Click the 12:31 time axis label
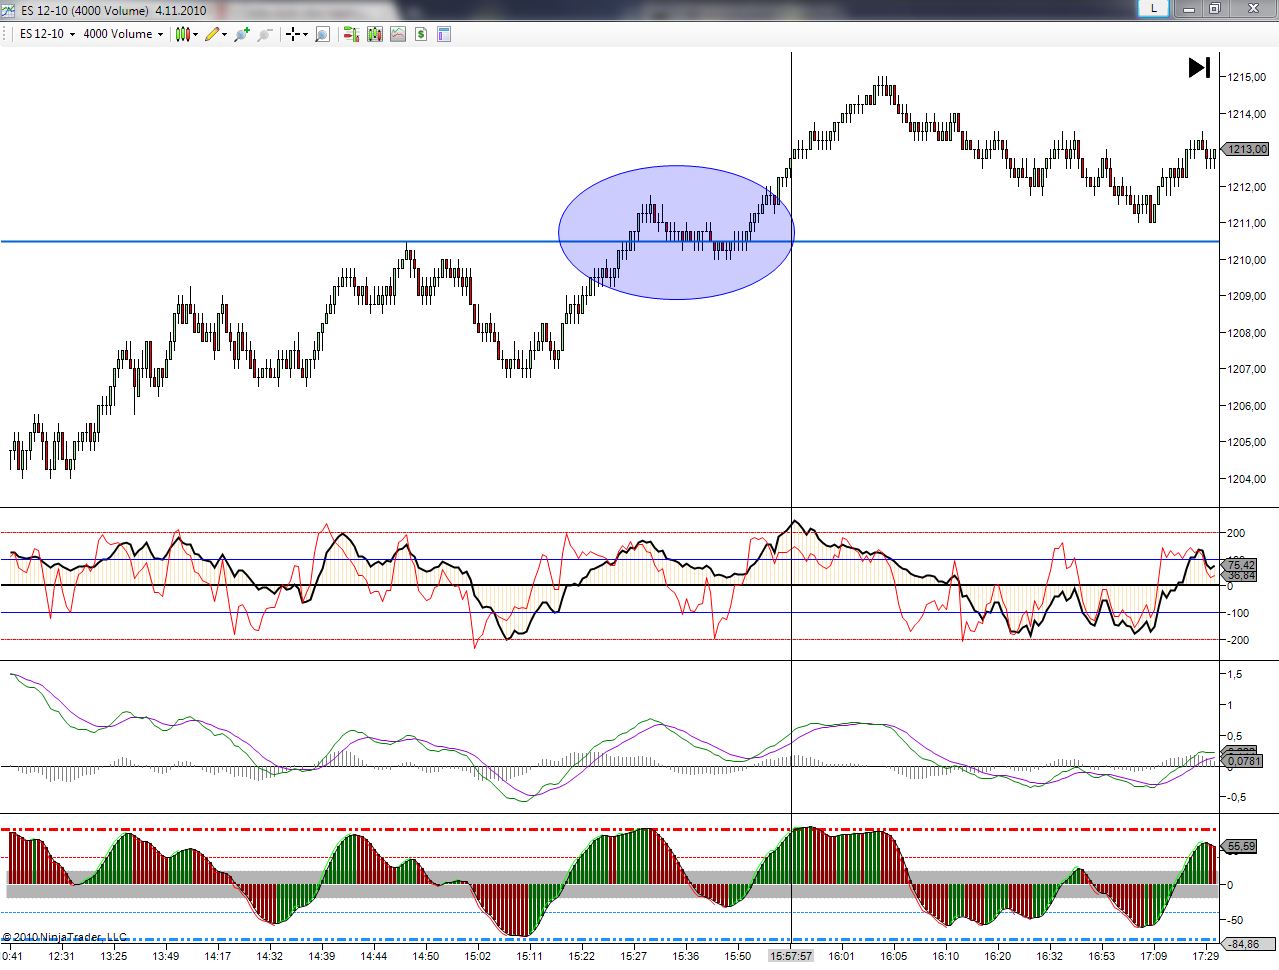The image size is (1279, 970). [62, 956]
